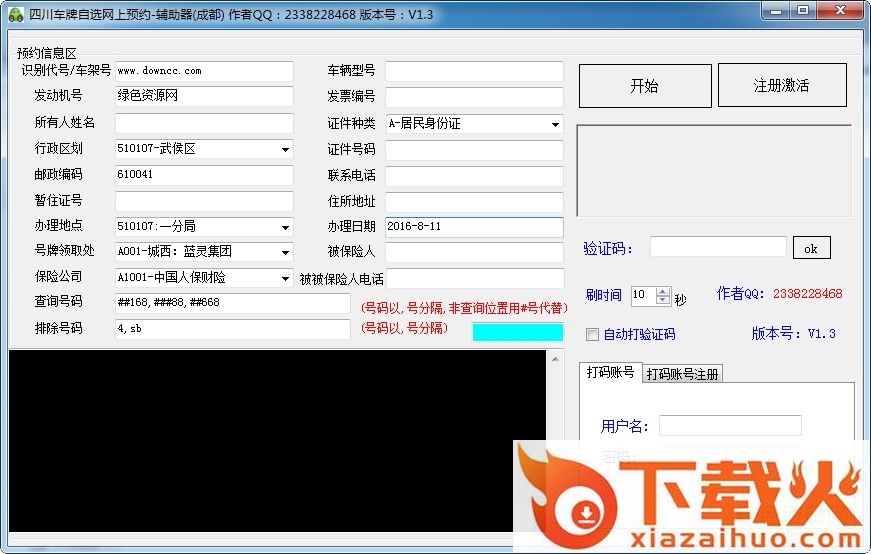The image size is (871, 554).
Task: Click the 验证码 input field
Action: tap(718, 246)
